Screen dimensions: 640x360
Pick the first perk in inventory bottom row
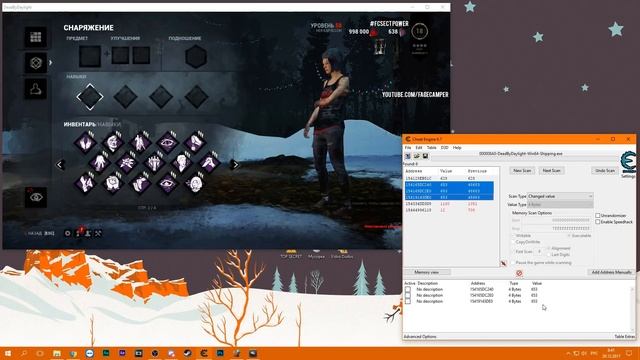(85, 183)
